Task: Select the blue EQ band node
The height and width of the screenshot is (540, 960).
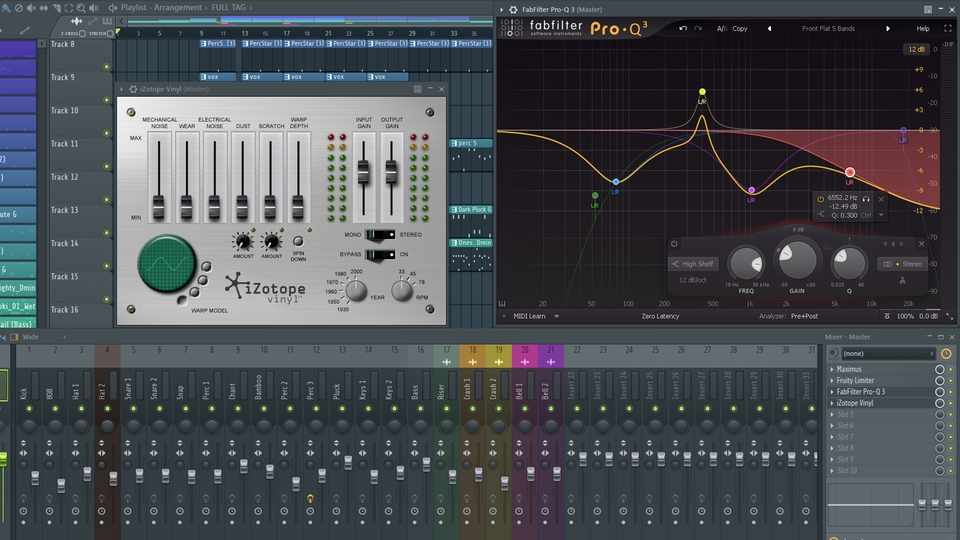Action: (x=616, y=182)
